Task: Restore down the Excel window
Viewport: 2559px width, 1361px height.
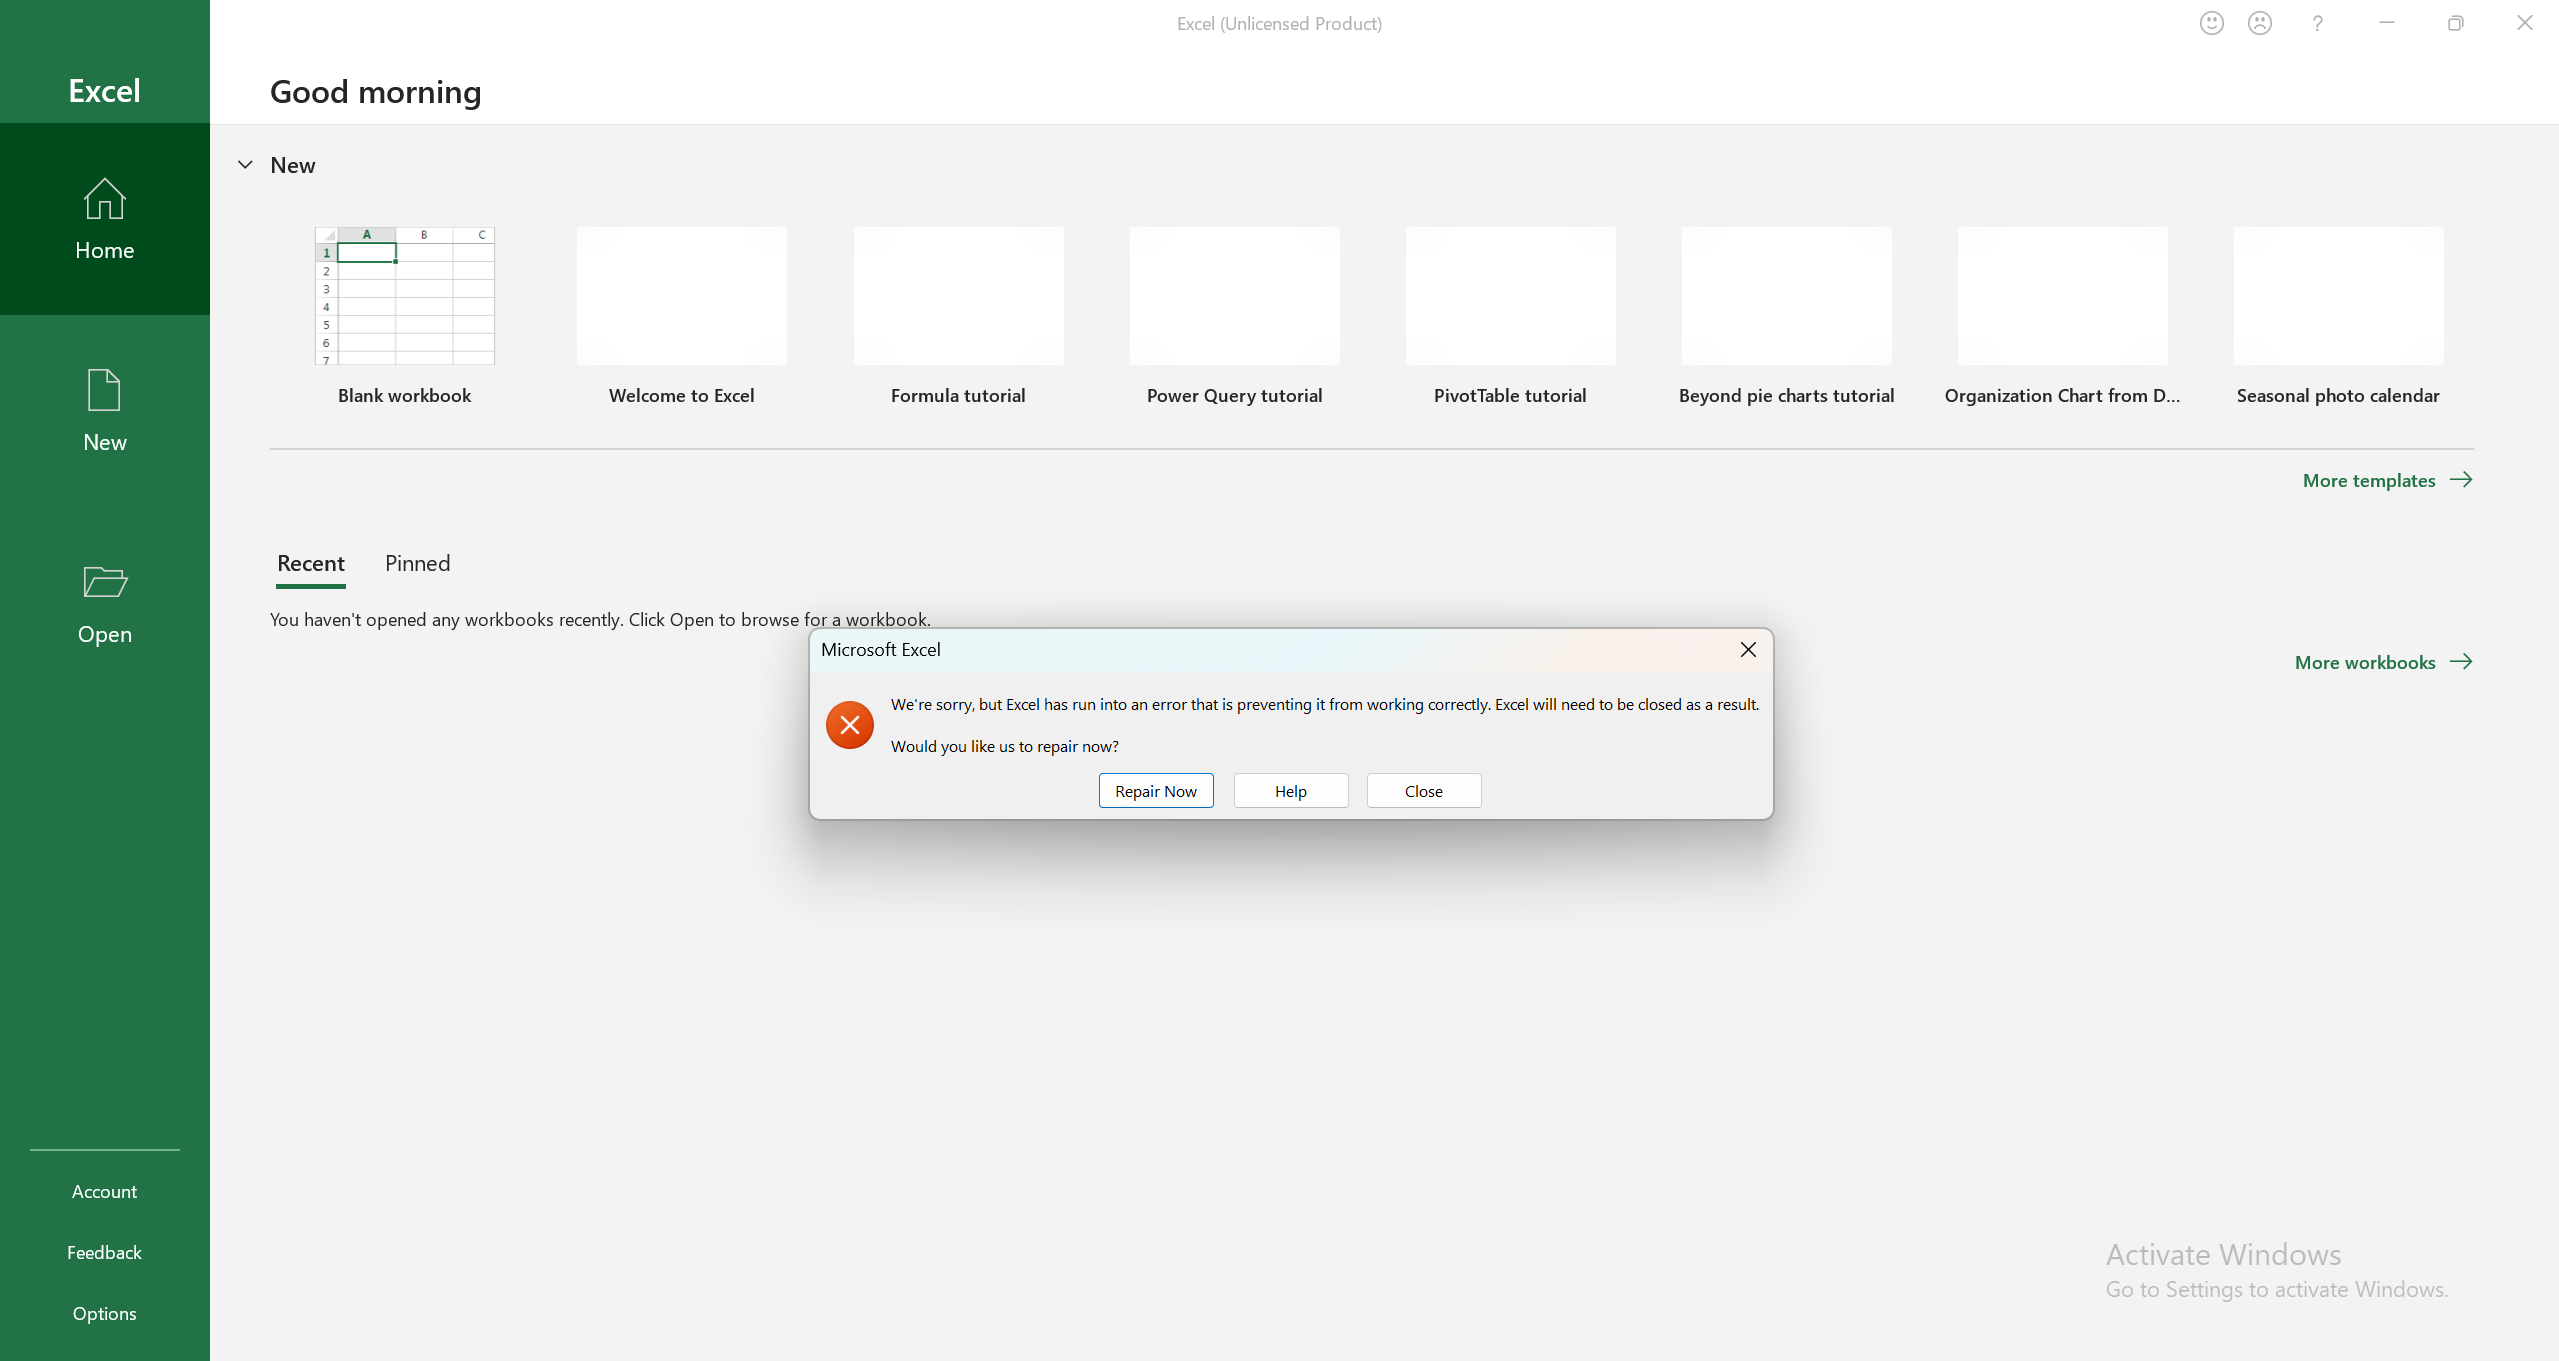Action: [2455, 23]
